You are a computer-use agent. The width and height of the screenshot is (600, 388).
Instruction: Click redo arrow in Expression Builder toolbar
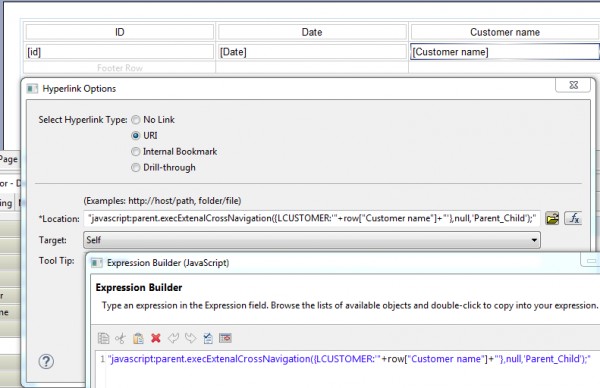pos(191,338)
